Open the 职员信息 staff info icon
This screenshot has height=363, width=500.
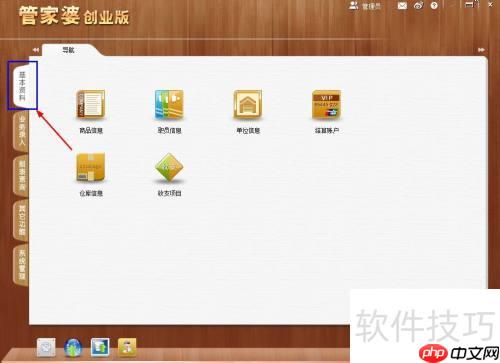coord(169,105)
